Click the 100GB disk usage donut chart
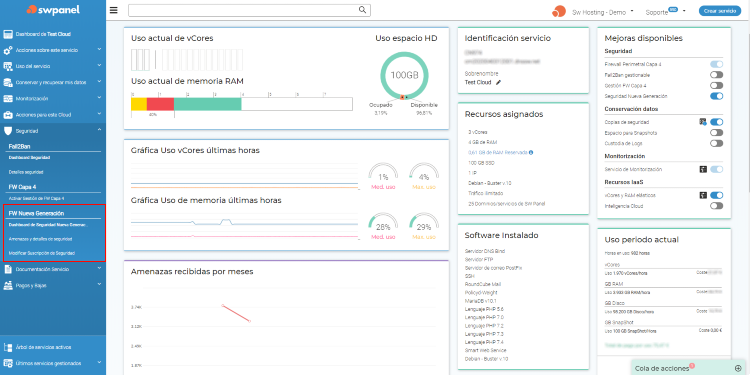 [404, 75]
